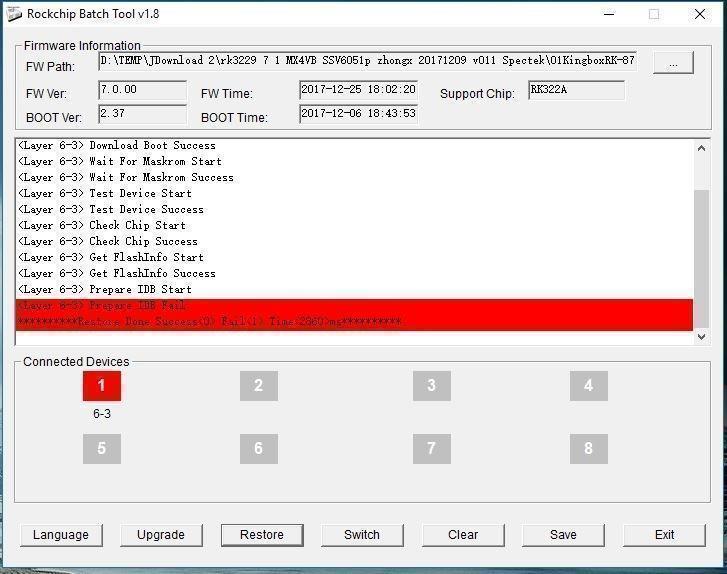Select log line 'Test Device Start'
Image resolution: width=727 pixels, height=574 pixels.
tap(105, 193)
